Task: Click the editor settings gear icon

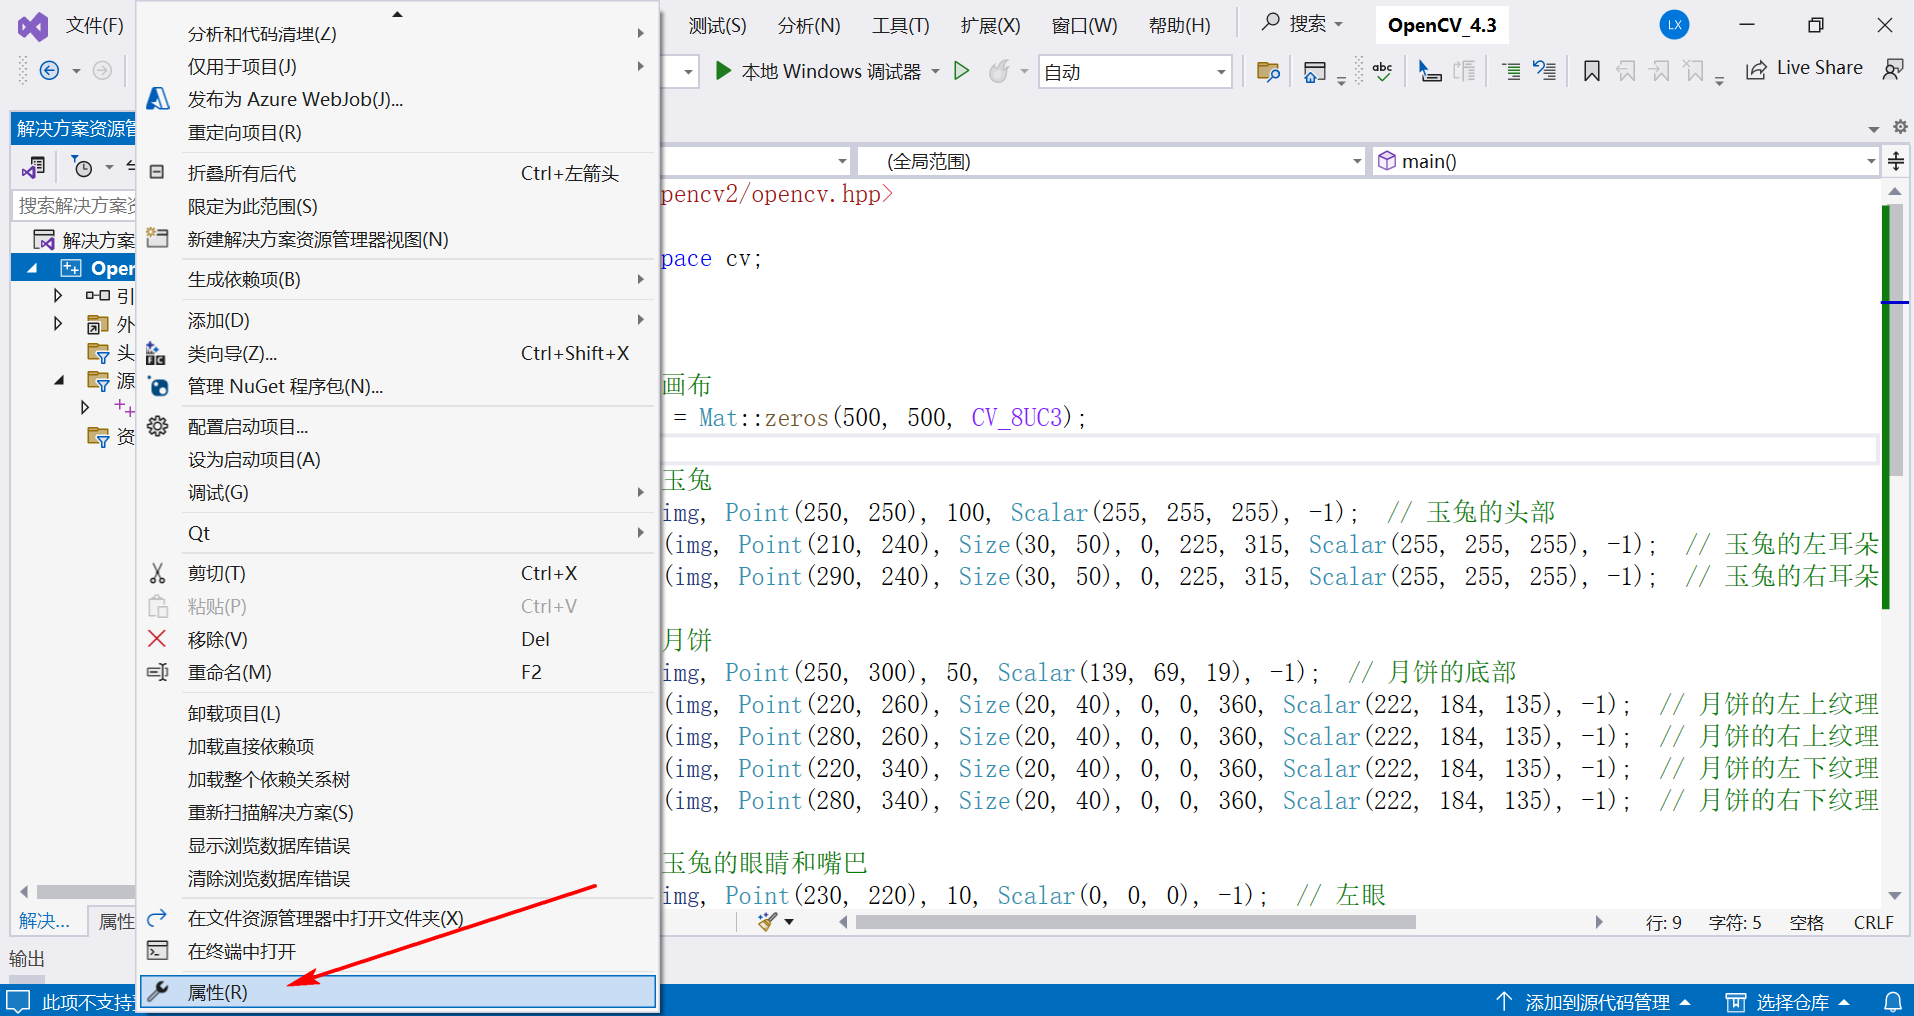Action: (x=1900, y=127)
